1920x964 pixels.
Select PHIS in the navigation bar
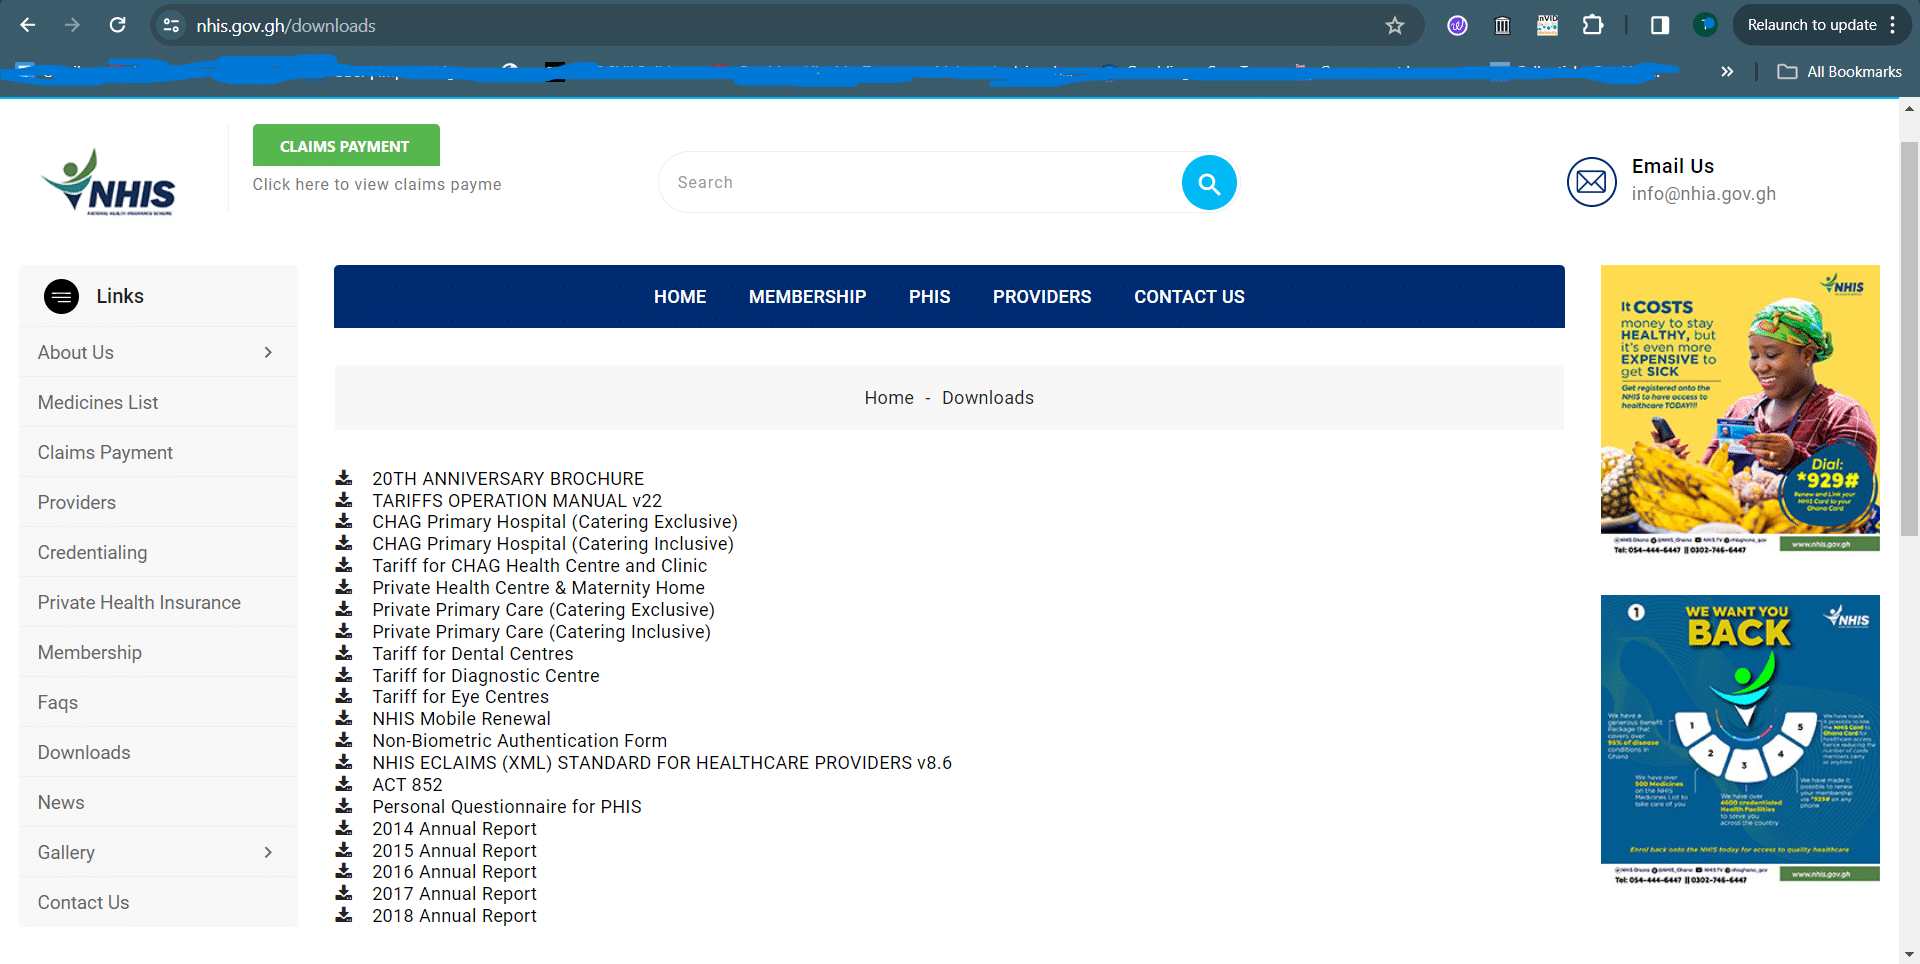(x=929, y=297)
